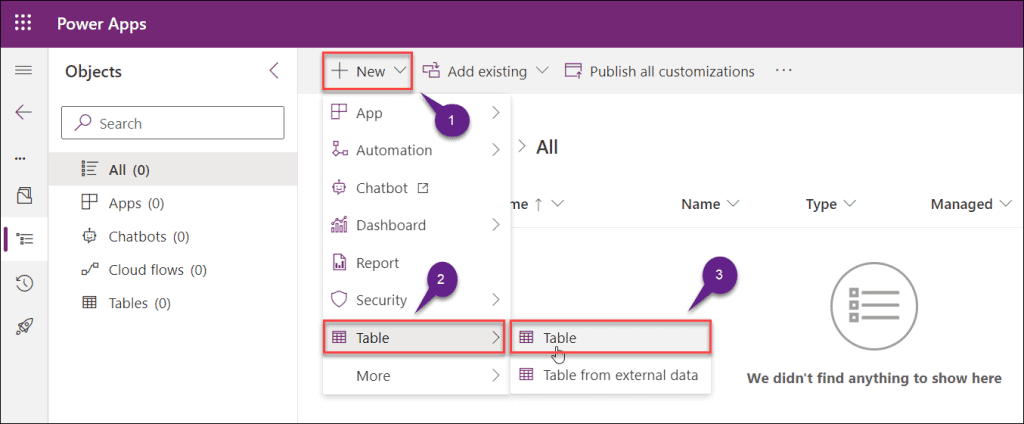The width and height of the screenshot is (1024, 424).
Task: Open the app launcher waffle icon
Action: click(23, 24)
